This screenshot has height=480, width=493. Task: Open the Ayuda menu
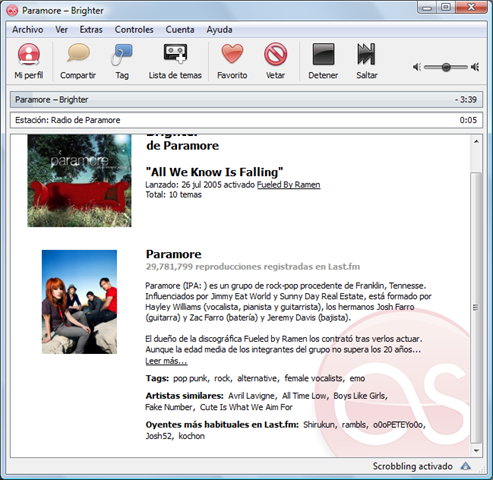tap(219, 30)
